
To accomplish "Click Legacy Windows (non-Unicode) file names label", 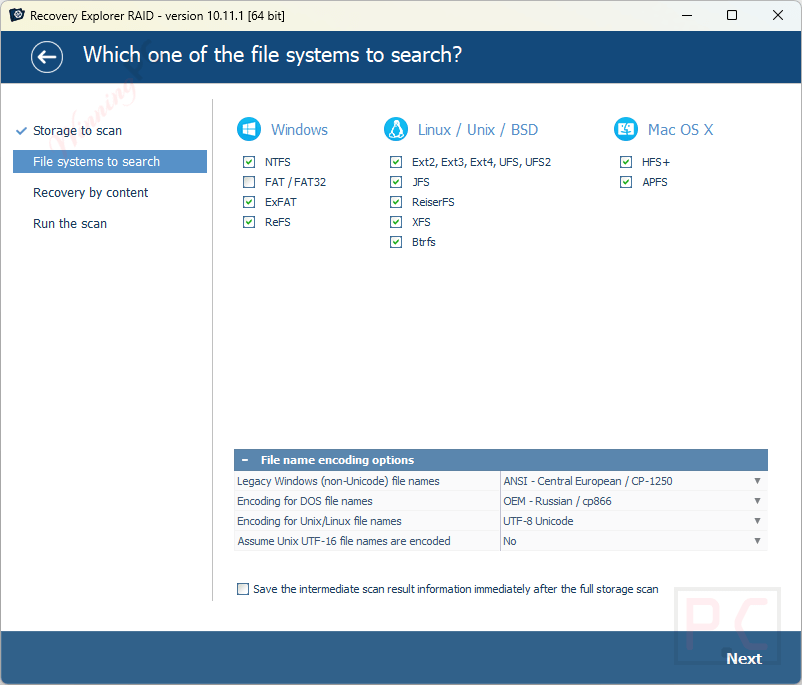I will pos(338,481).
